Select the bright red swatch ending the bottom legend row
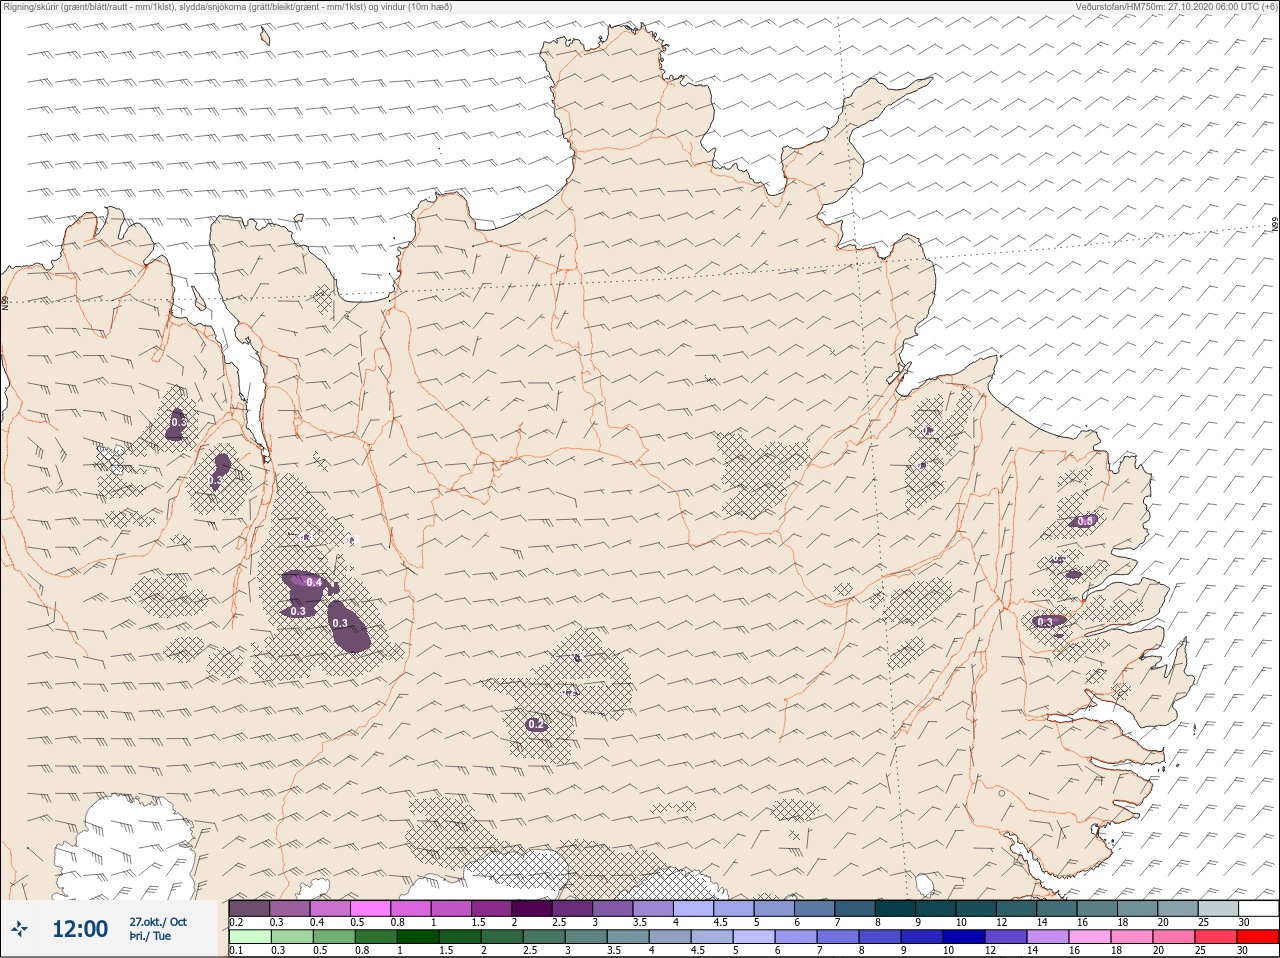This screenshot has height=958, width=1280. (1258, 937)
